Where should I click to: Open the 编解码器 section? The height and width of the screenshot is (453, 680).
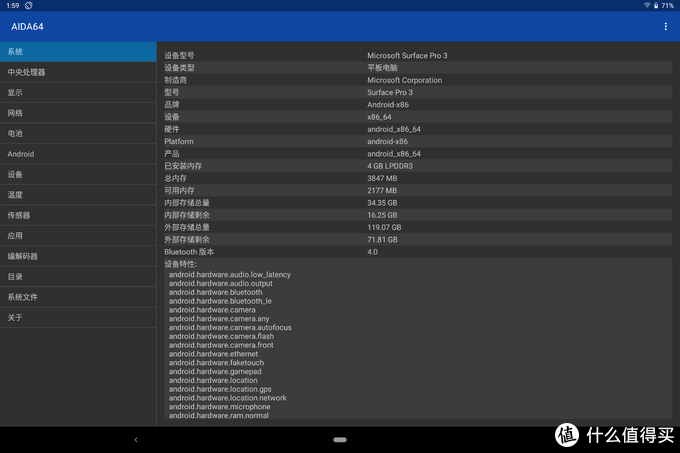point(78,256)
